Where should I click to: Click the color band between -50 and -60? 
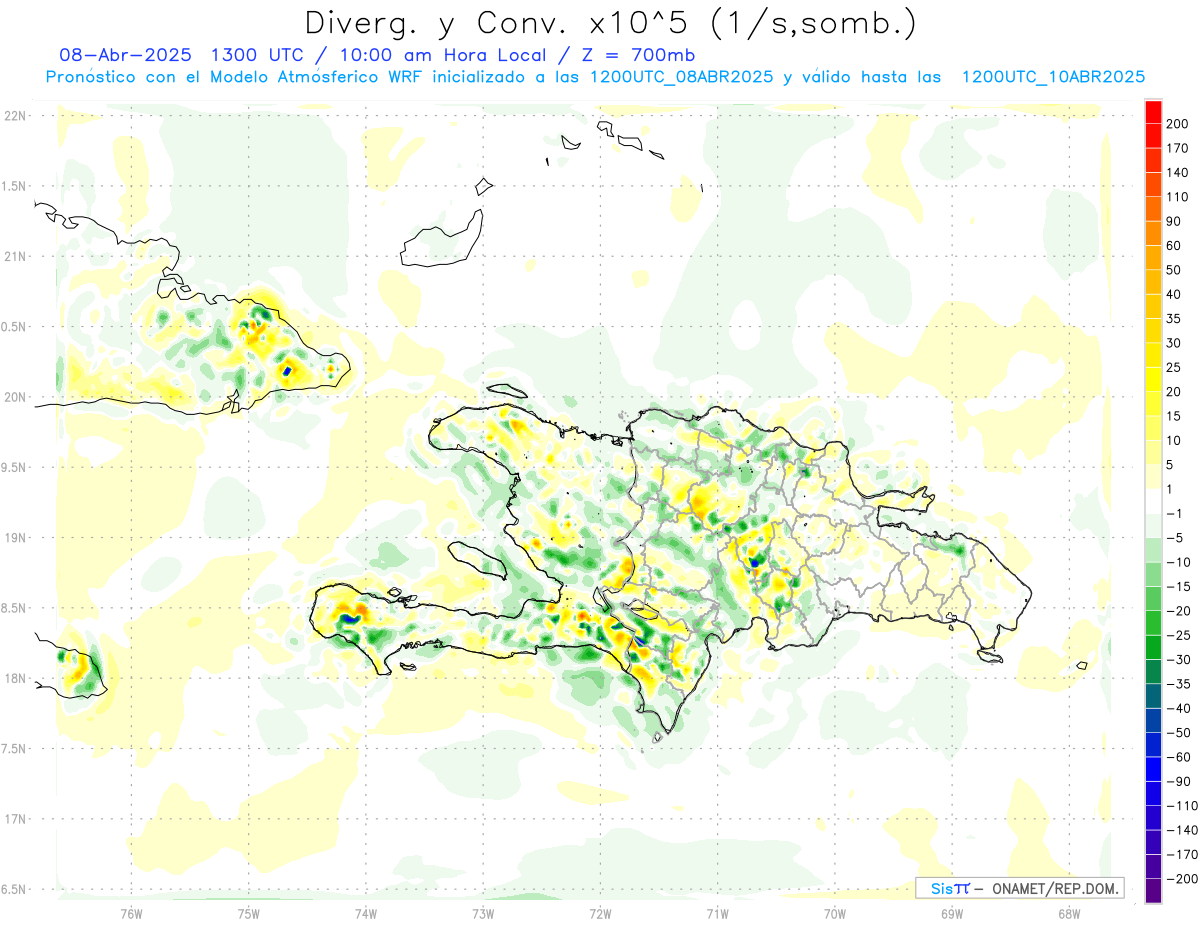point(1154,745)
